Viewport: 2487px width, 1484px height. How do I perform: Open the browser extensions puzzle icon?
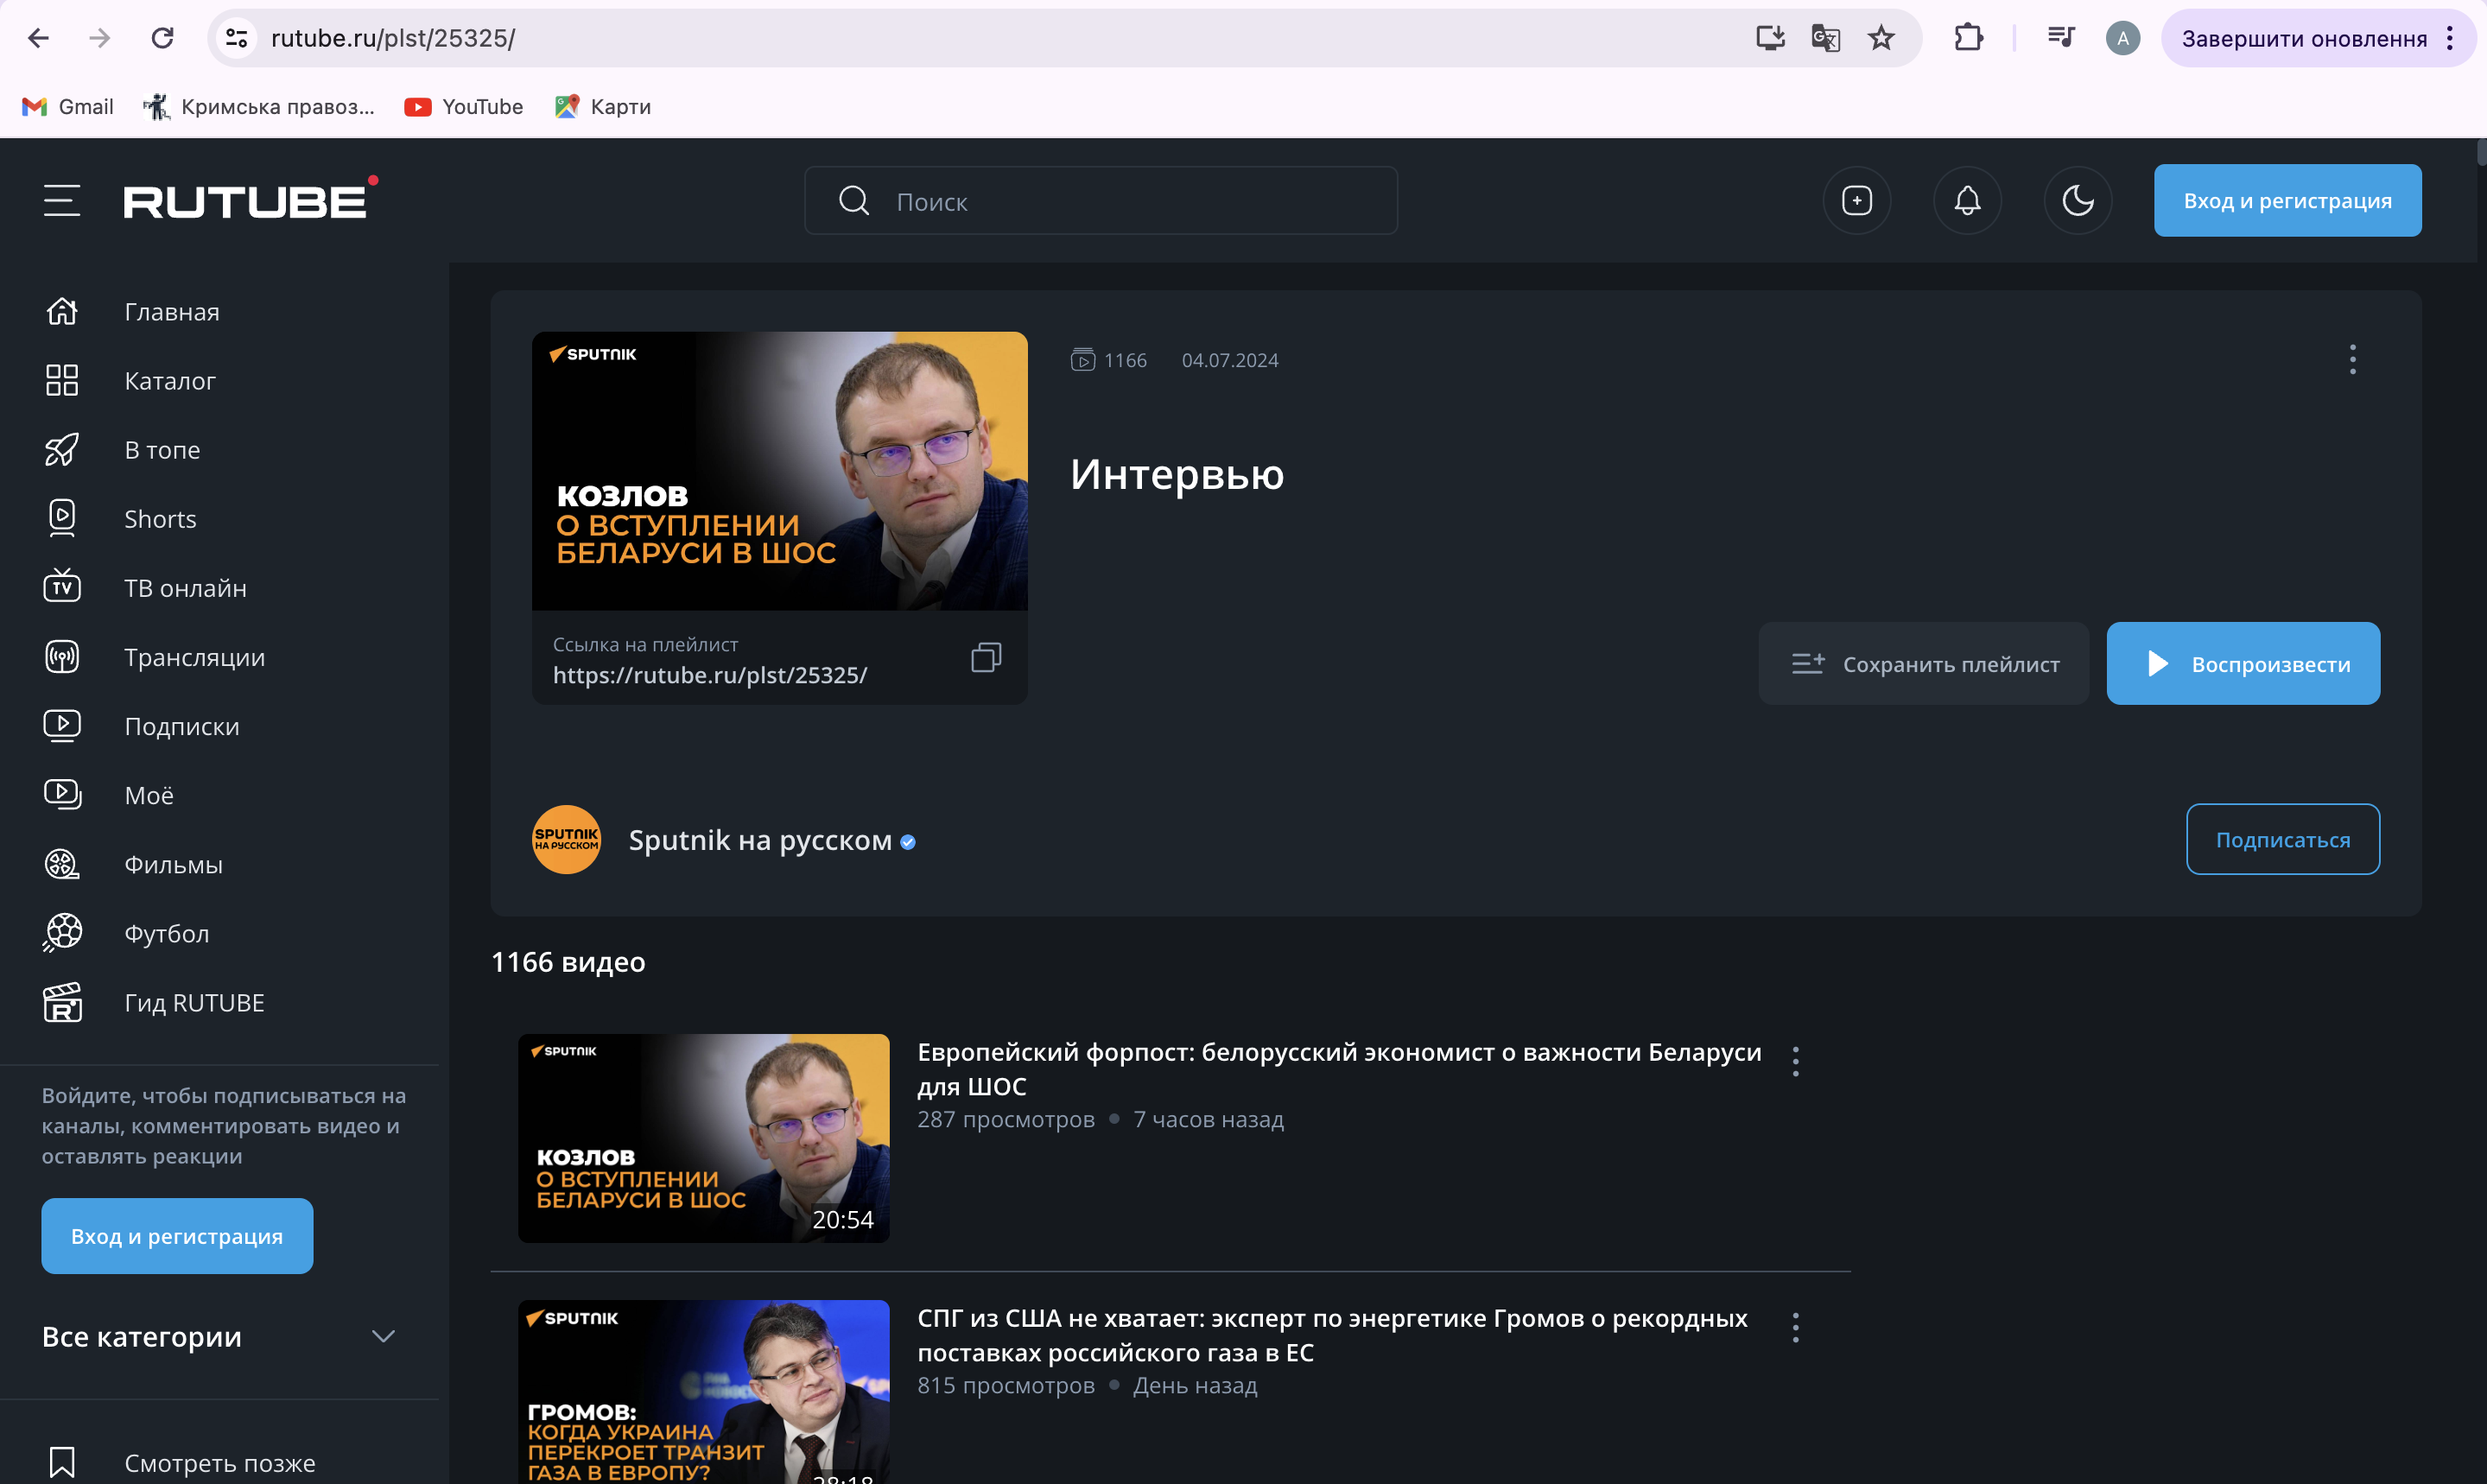(x=1968, y=38)
